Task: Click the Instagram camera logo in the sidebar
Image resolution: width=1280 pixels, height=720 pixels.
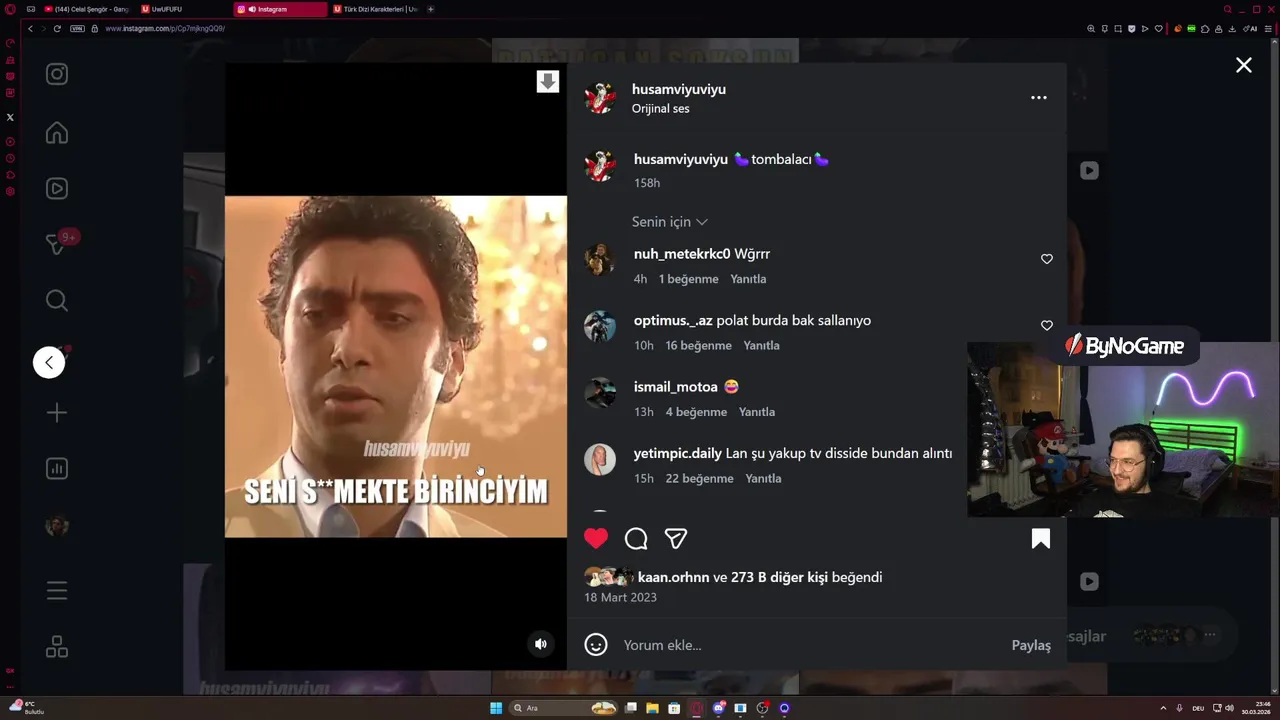Action: [57, 74]
